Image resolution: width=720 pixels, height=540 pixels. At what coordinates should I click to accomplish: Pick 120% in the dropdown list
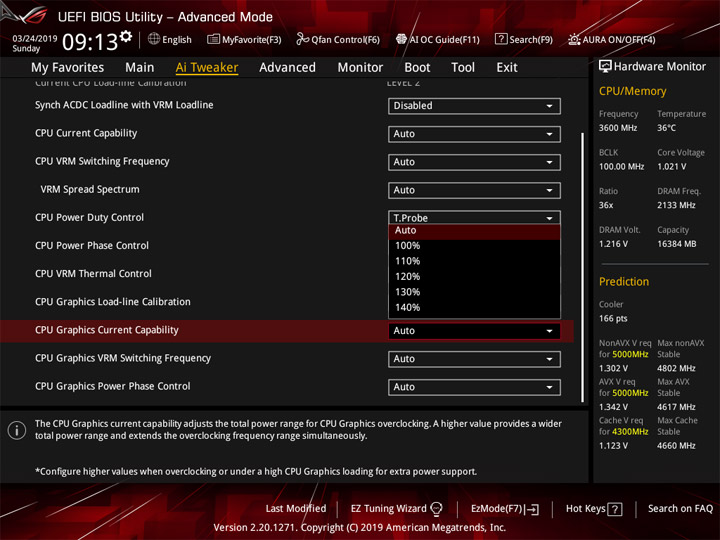coord(474,277)
